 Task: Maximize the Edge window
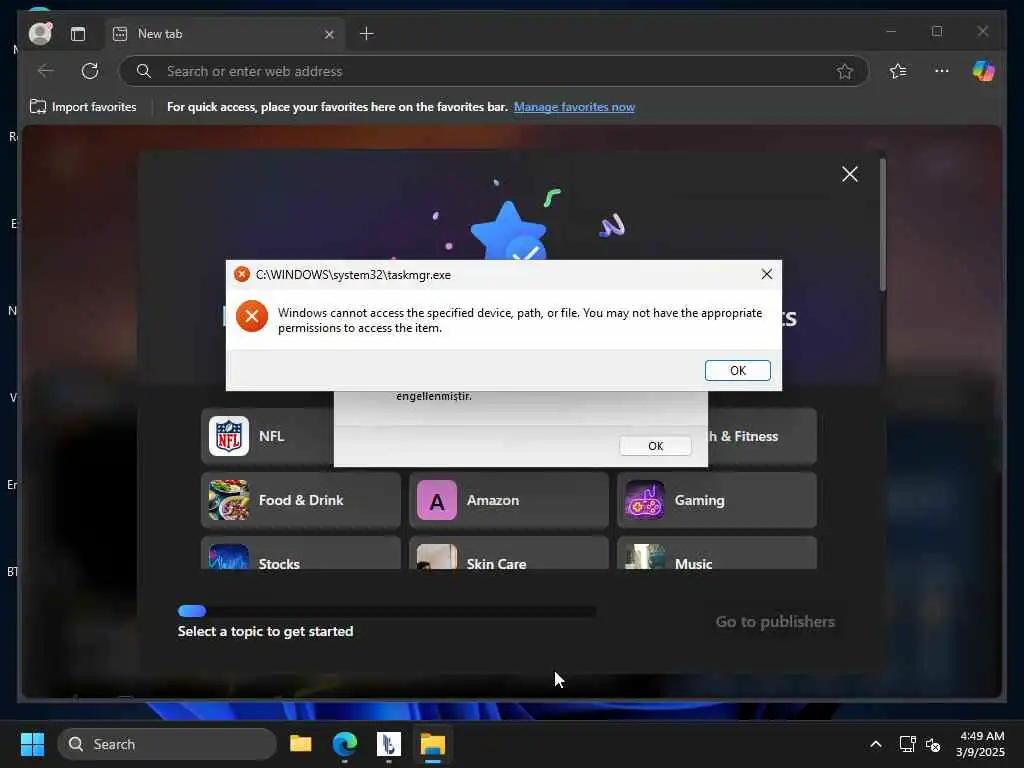pyautogui.click(x=937, y=31)
